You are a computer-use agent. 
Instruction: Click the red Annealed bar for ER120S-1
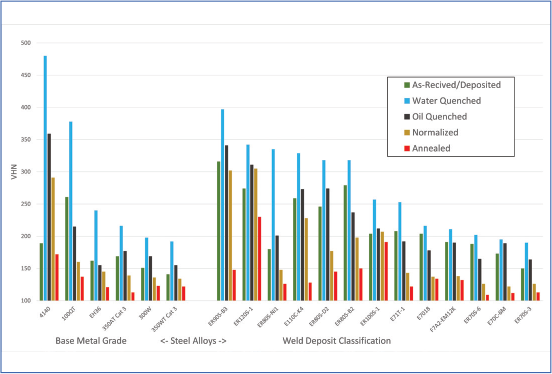pyautogui.click(x=259, y=259)
